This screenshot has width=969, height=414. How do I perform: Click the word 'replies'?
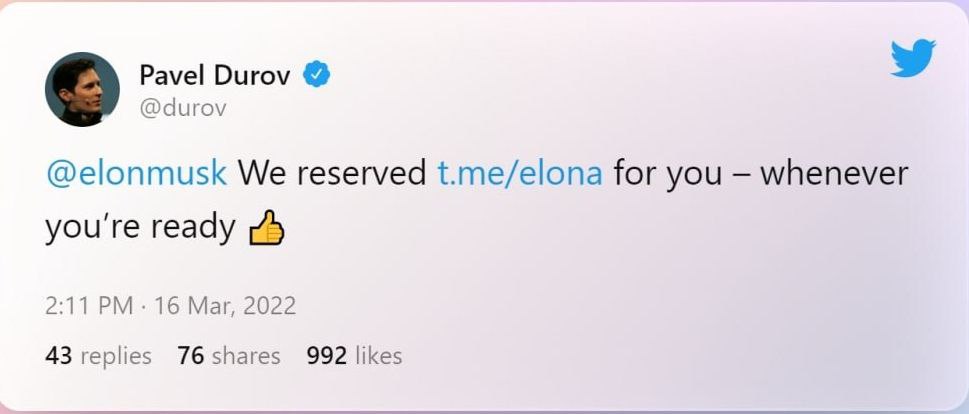[x=114, y=355]
